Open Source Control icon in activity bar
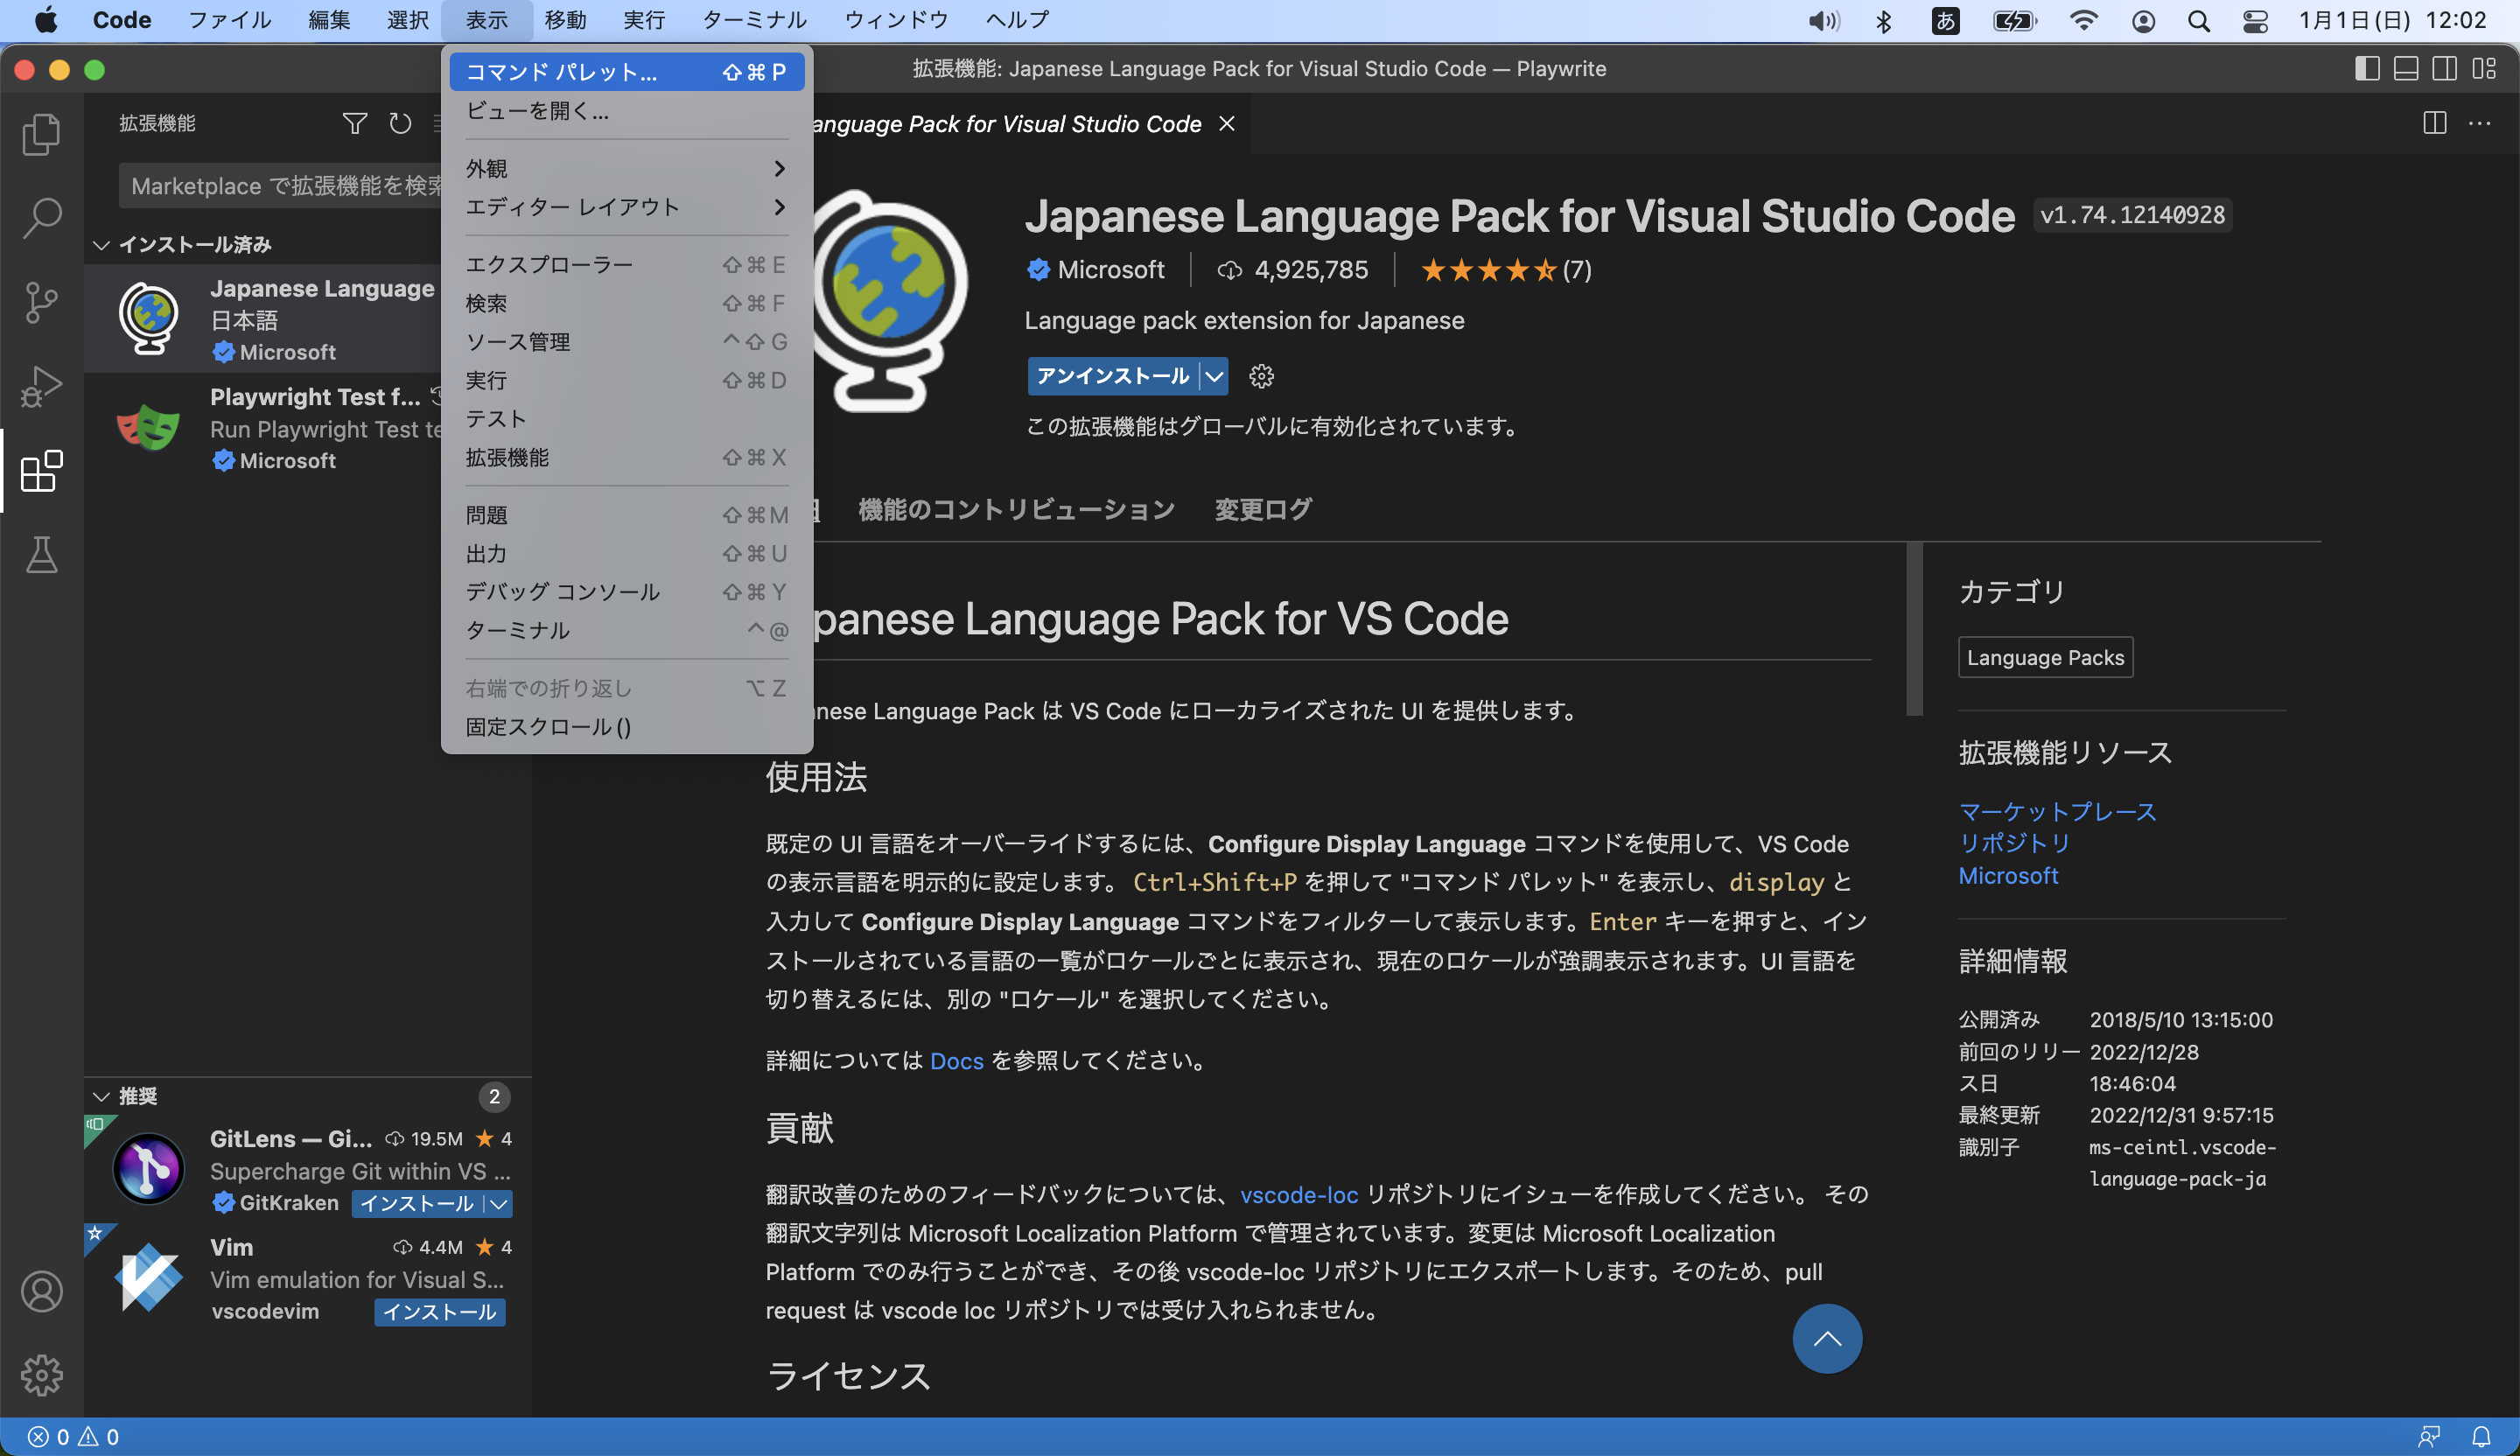 pos(41,301)
